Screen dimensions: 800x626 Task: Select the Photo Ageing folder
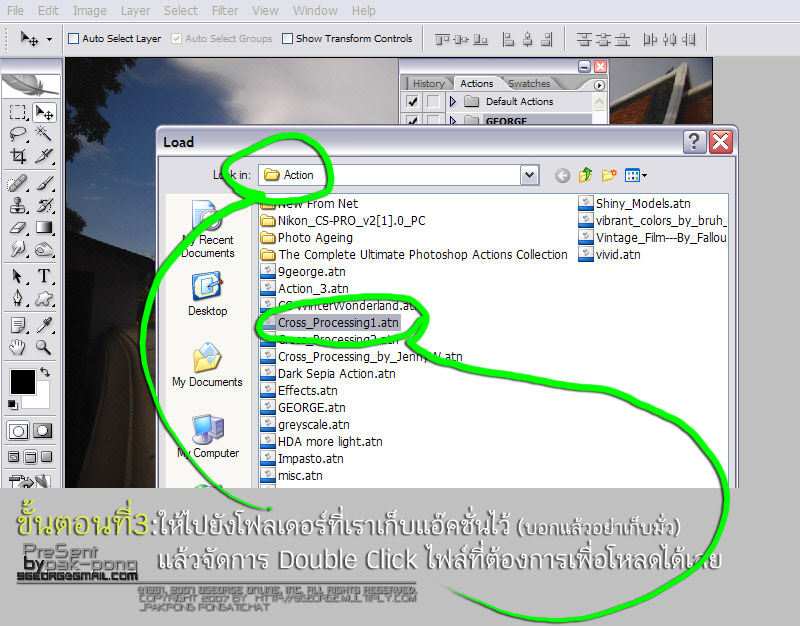tap(307, 238)
